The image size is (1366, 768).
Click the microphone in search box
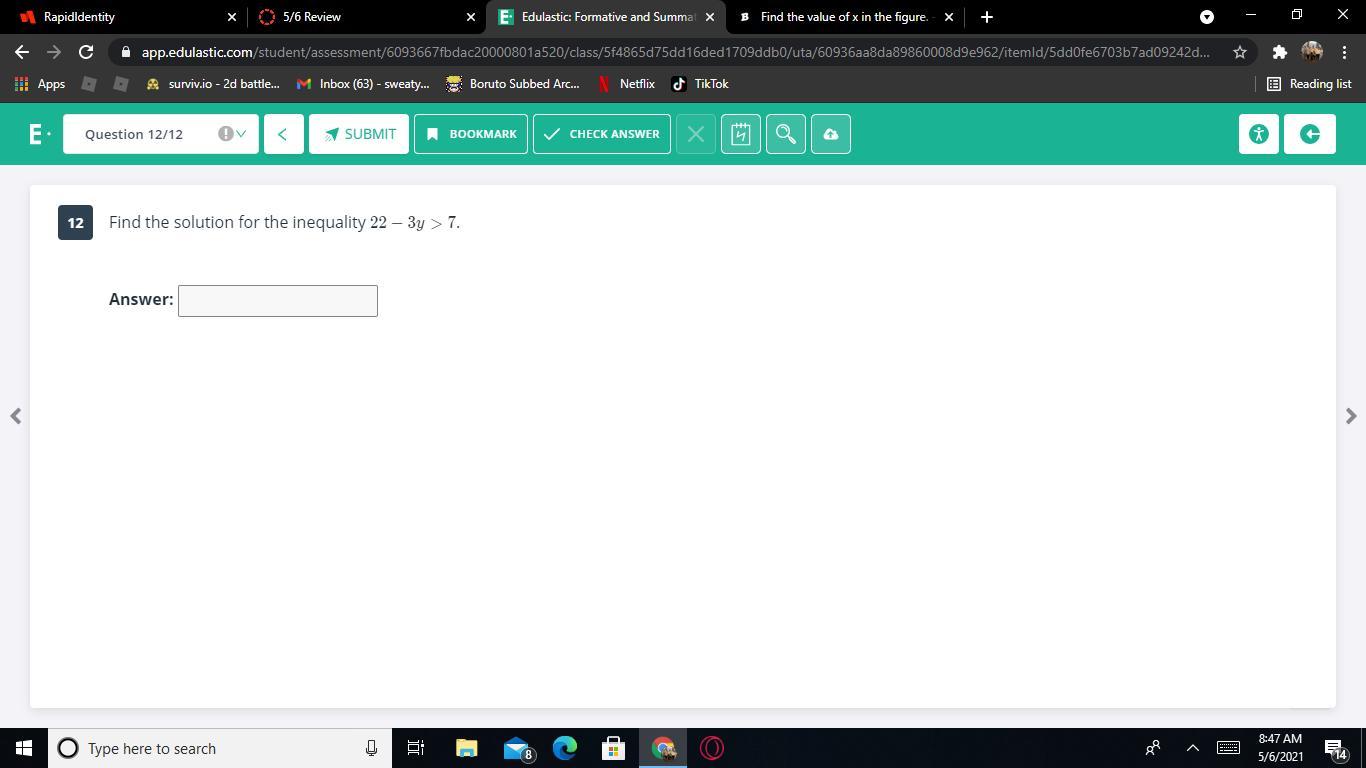click(371, 748)
